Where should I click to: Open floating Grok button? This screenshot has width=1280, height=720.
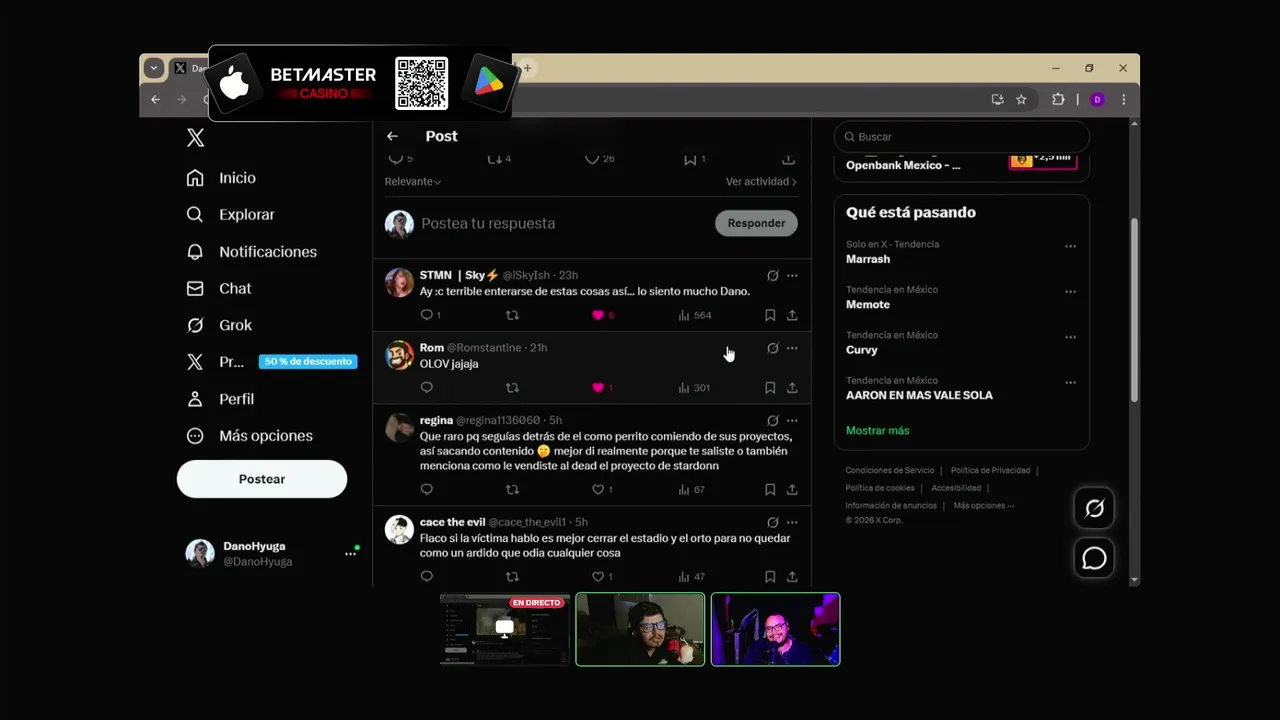pyautogui.click(x=1095, y=508)
